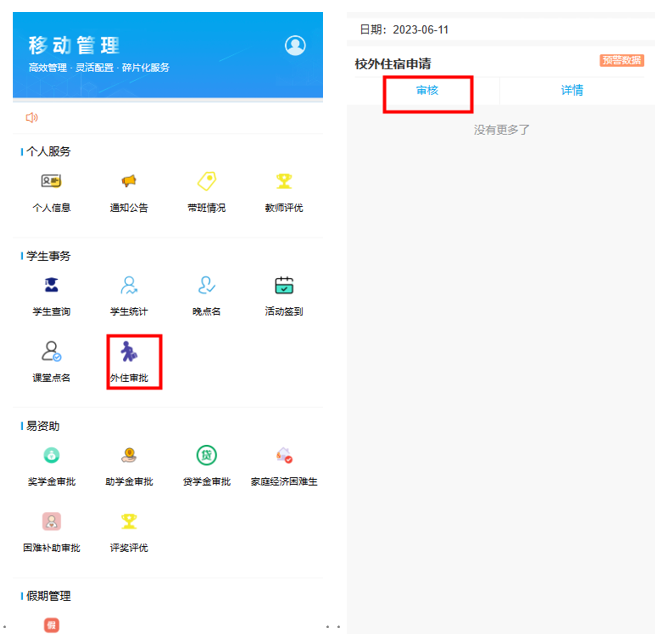Open 教师评优 trophy icon
The image size is (655, 643).
tap(284, 182)
